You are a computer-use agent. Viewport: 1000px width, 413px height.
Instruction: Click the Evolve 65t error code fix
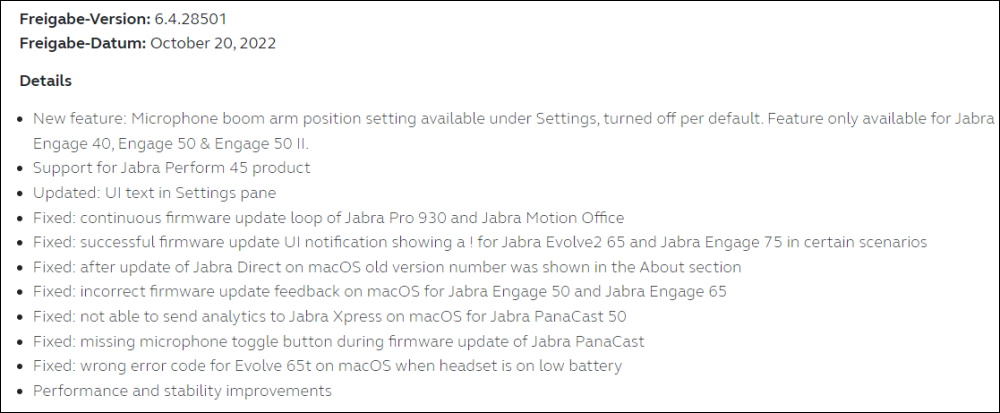[327, 366]
